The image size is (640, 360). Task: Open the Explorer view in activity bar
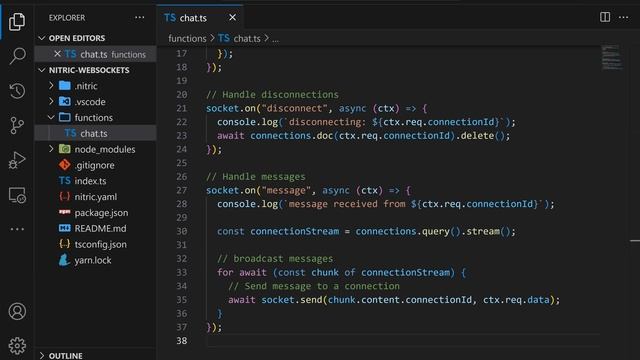(17, 21)
